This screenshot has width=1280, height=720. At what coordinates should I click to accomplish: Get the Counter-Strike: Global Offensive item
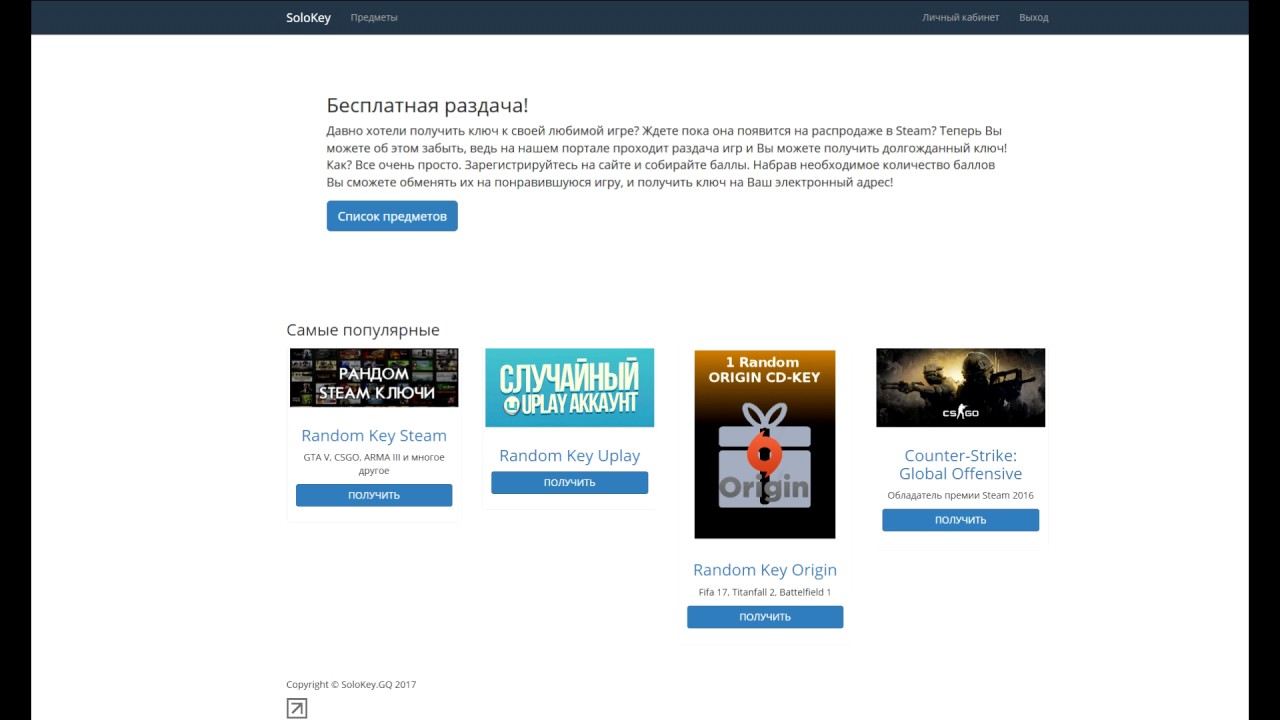tap(960, 520)
